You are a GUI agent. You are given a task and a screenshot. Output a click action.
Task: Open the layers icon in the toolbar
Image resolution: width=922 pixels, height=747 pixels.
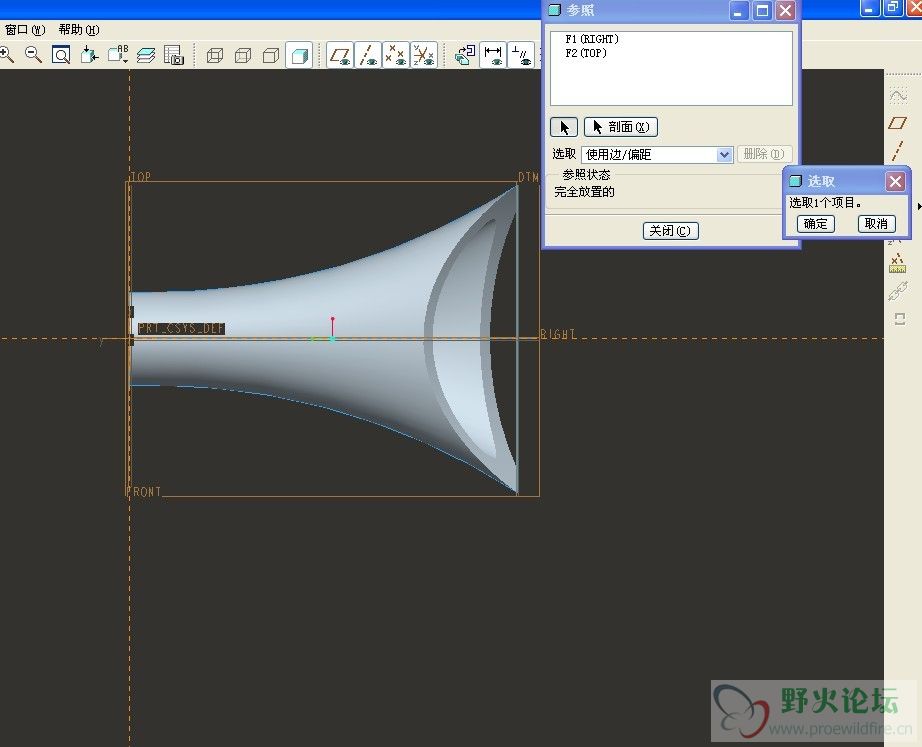tap(146, 55)
